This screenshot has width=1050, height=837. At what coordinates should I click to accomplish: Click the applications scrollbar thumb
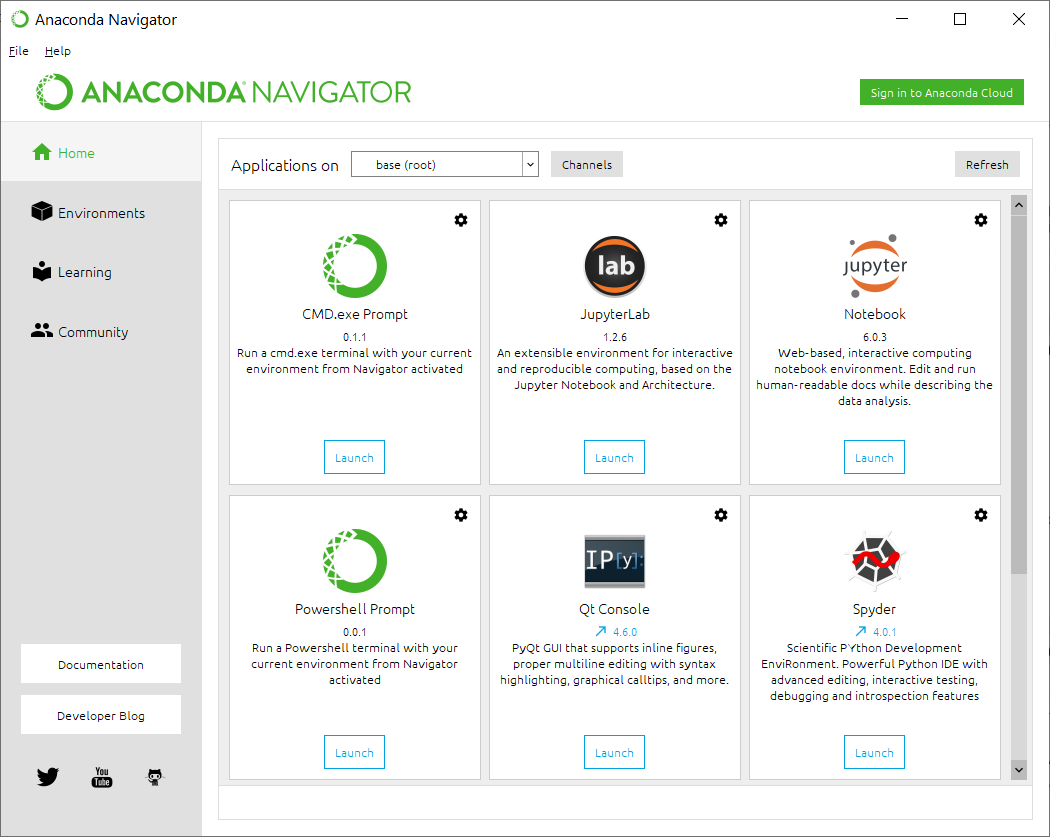click(1019, 394)
